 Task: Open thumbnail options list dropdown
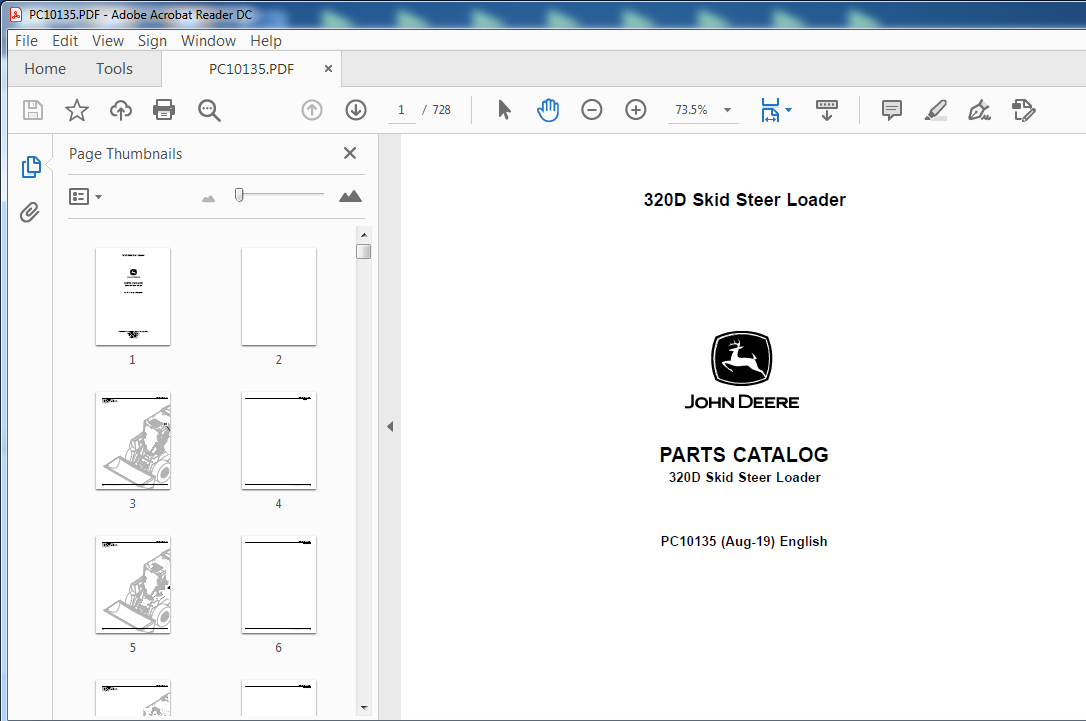click(85, 197)
